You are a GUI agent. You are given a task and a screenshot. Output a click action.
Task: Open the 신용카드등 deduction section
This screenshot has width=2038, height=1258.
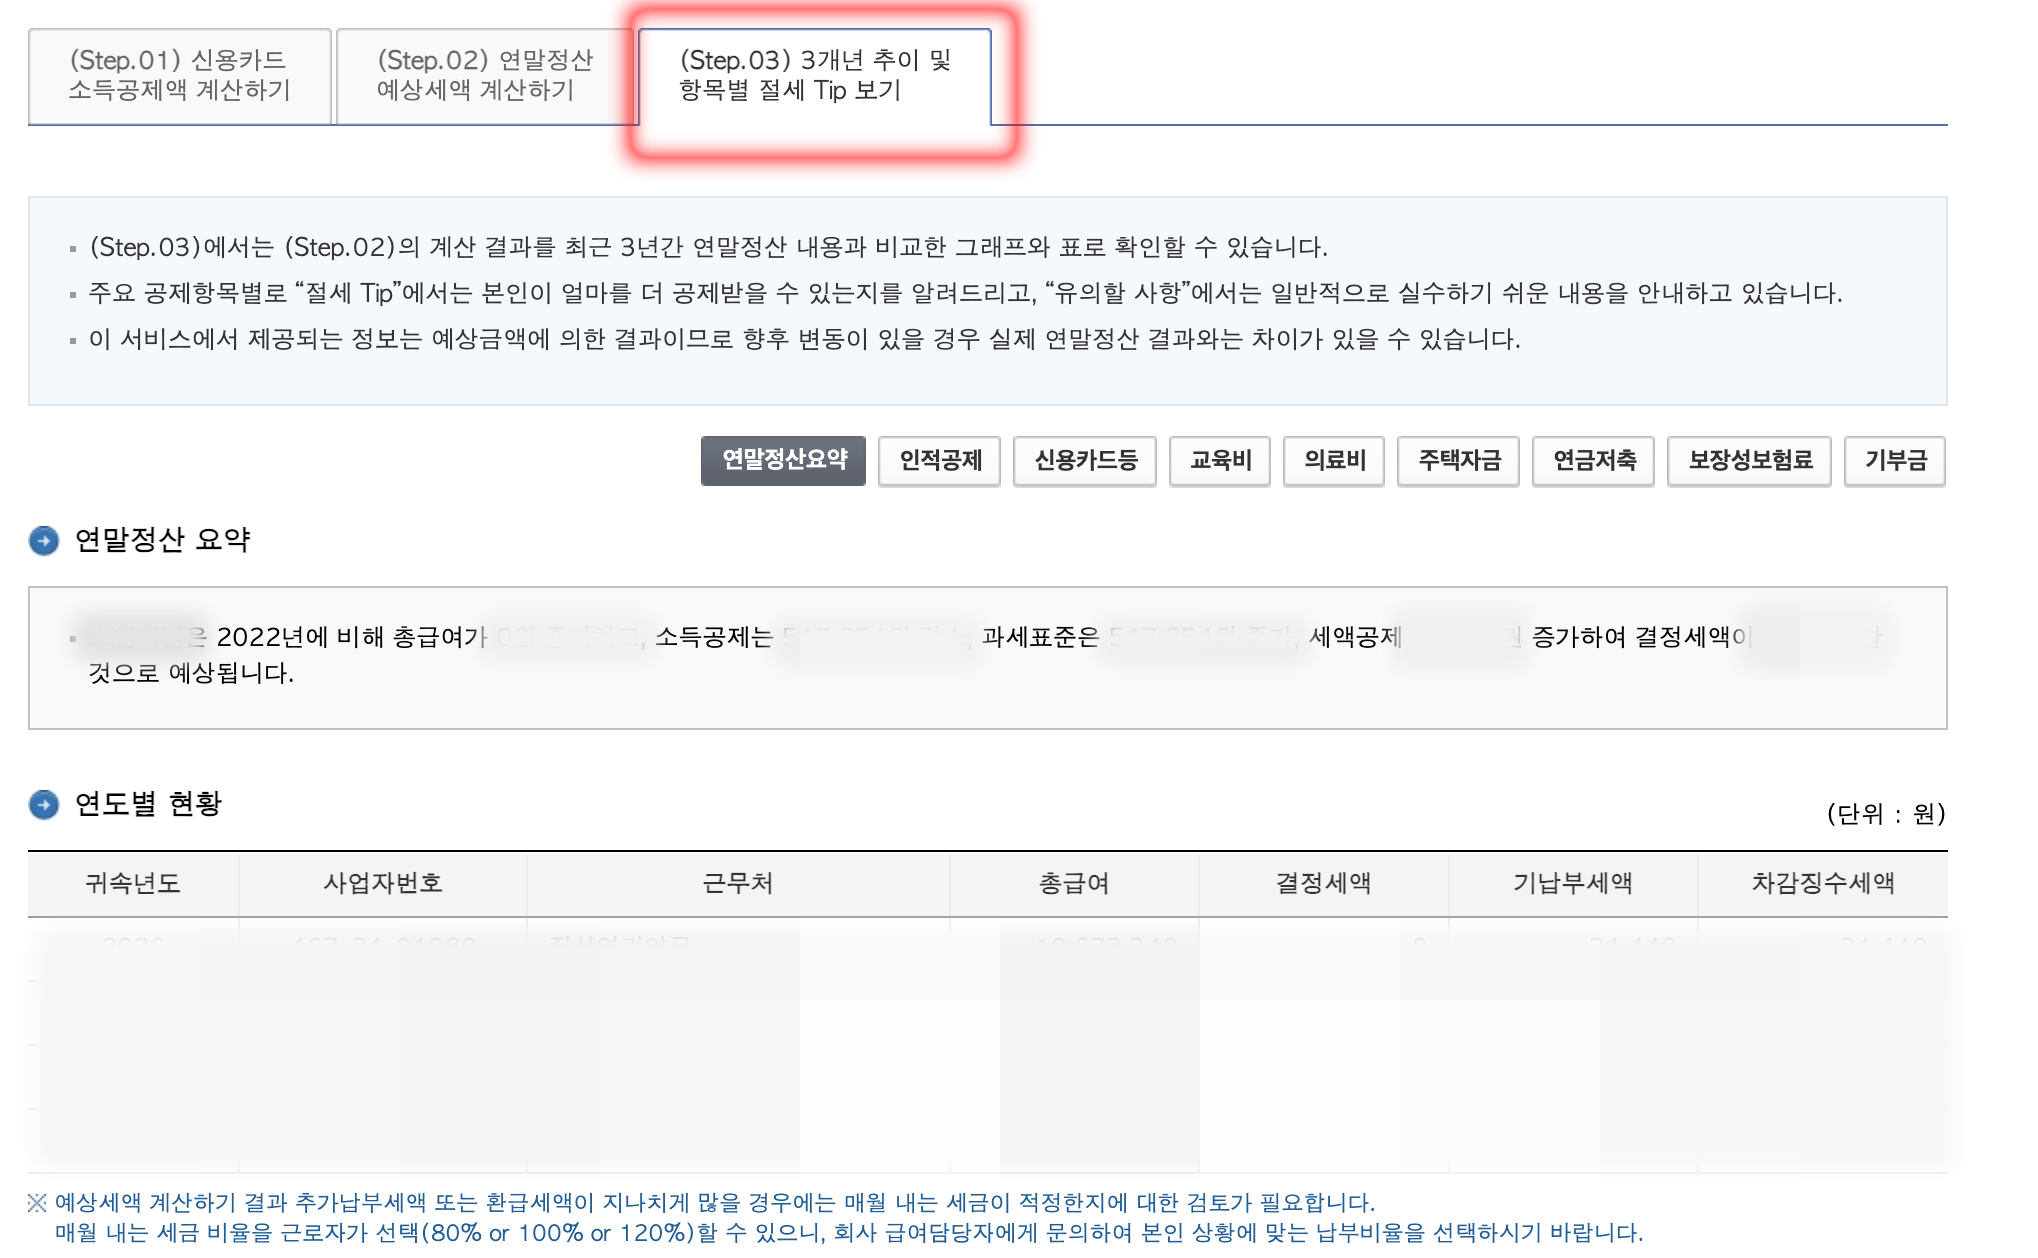pos(1084,462)
